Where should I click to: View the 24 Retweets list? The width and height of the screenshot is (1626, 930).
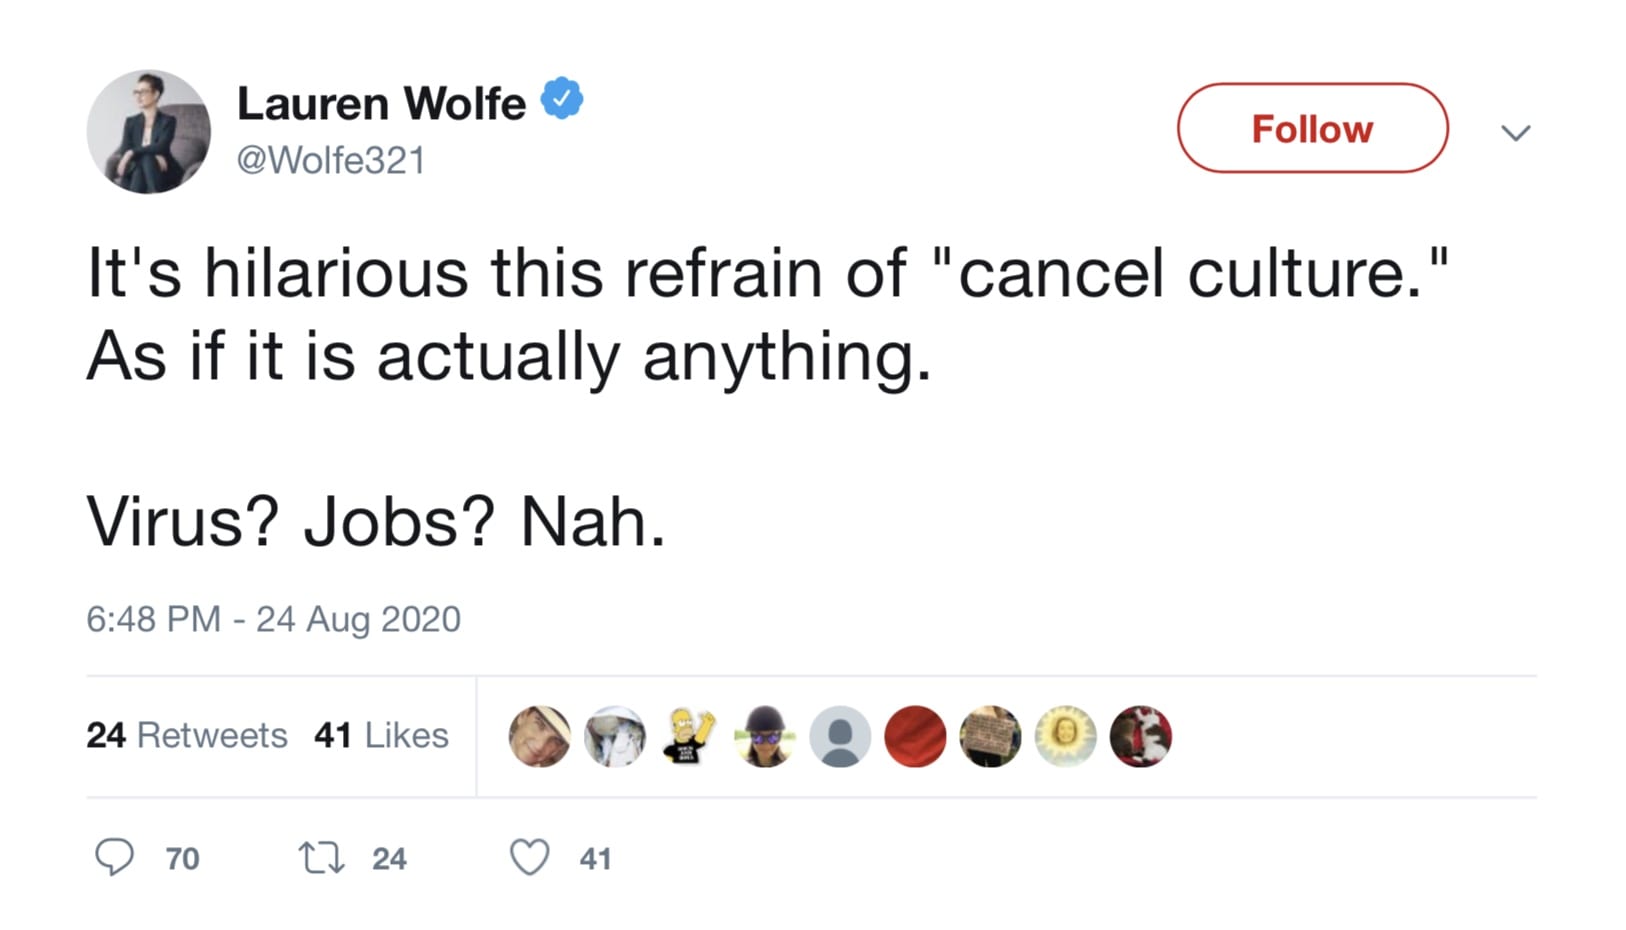click(x=187, y=736)
